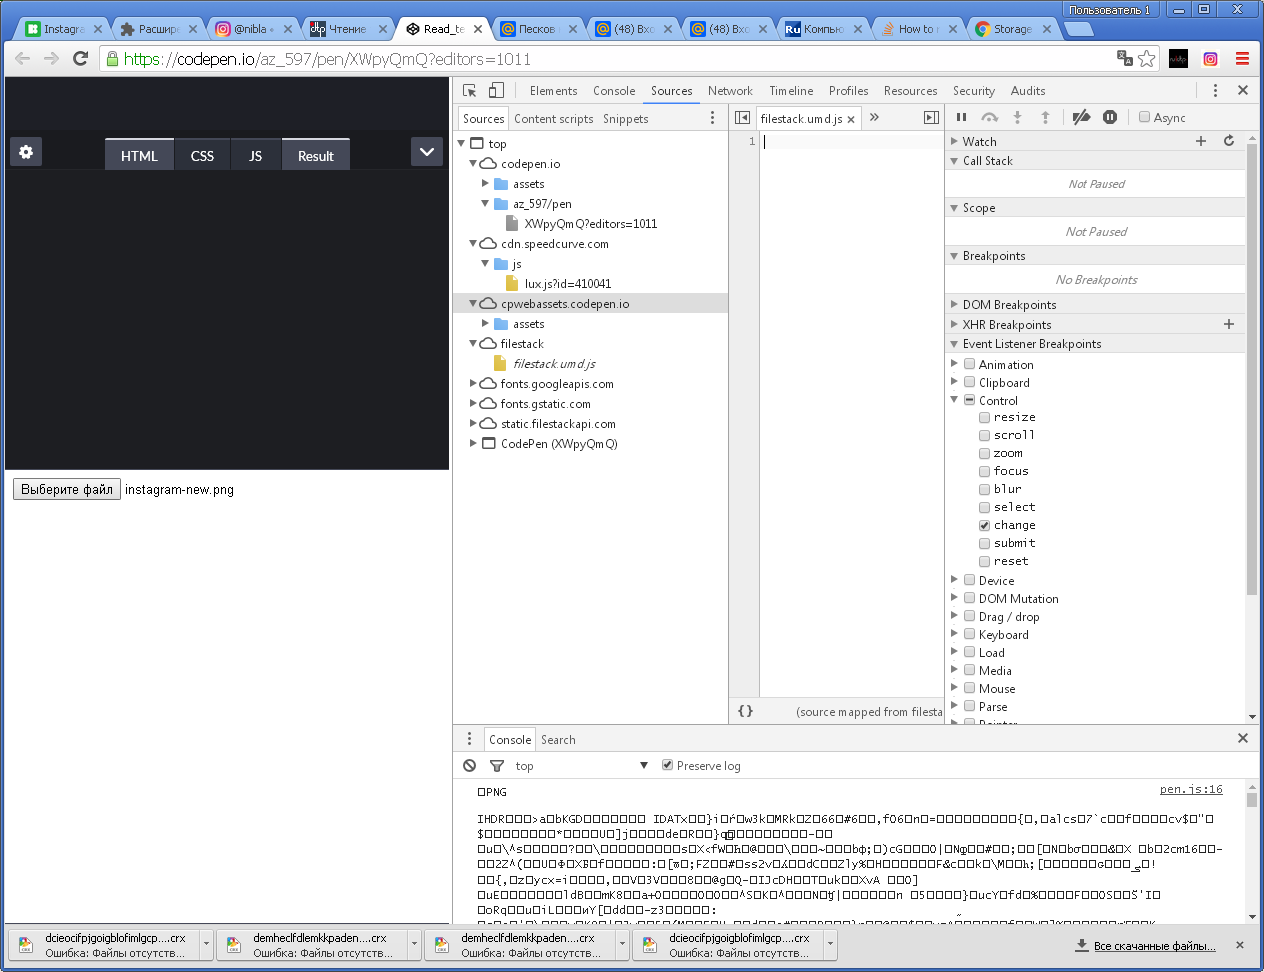Open the console context dropdown 'top'
Viewport: 1264px width, 972px height.
point(581,765)
